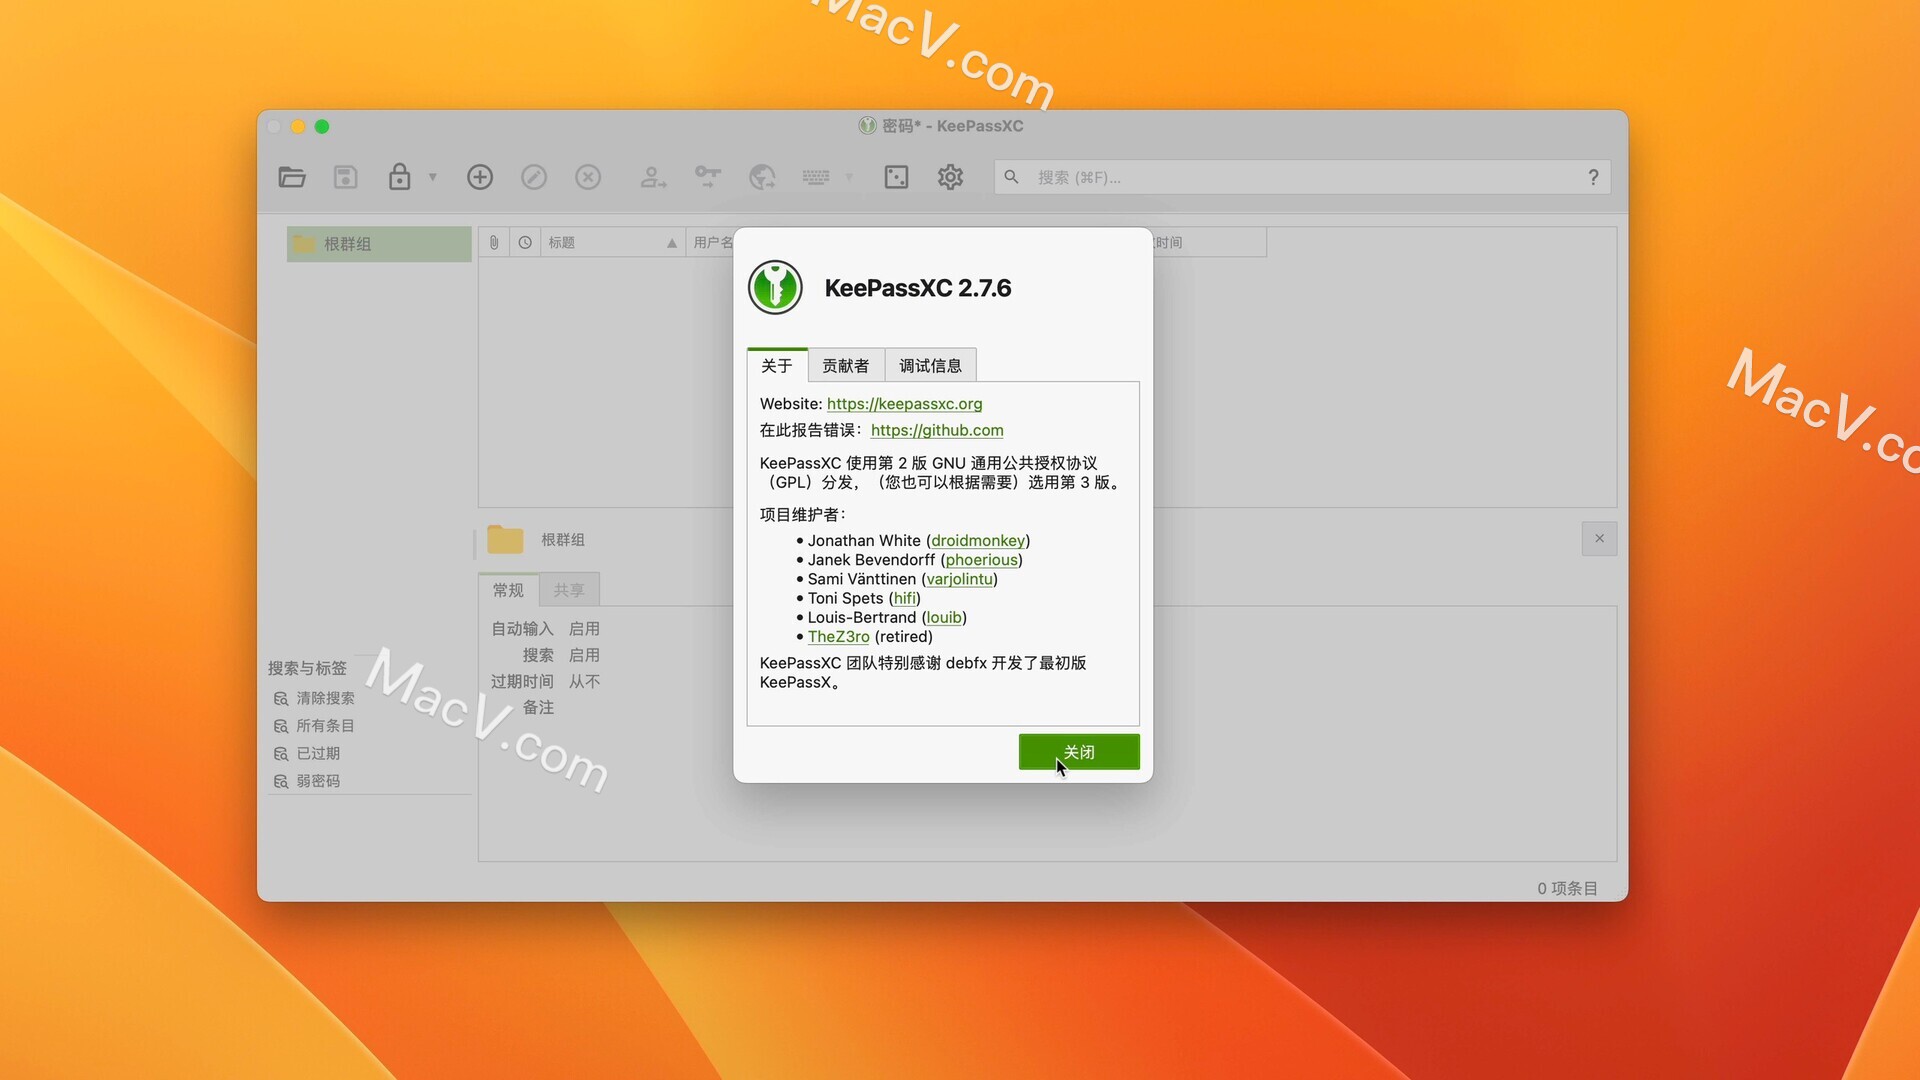Sort by the expiry clock column
1920x1080 pixels.
tap(525, 243)
